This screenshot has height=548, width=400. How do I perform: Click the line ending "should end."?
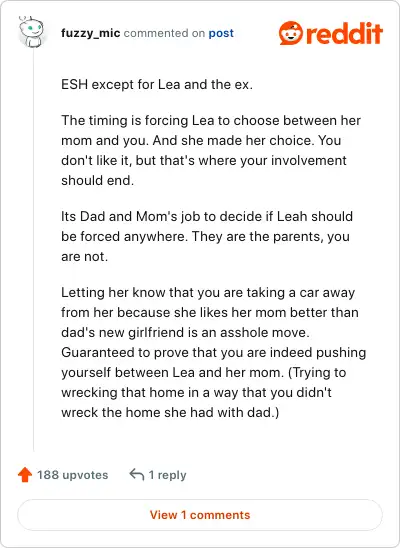[97, 180]
